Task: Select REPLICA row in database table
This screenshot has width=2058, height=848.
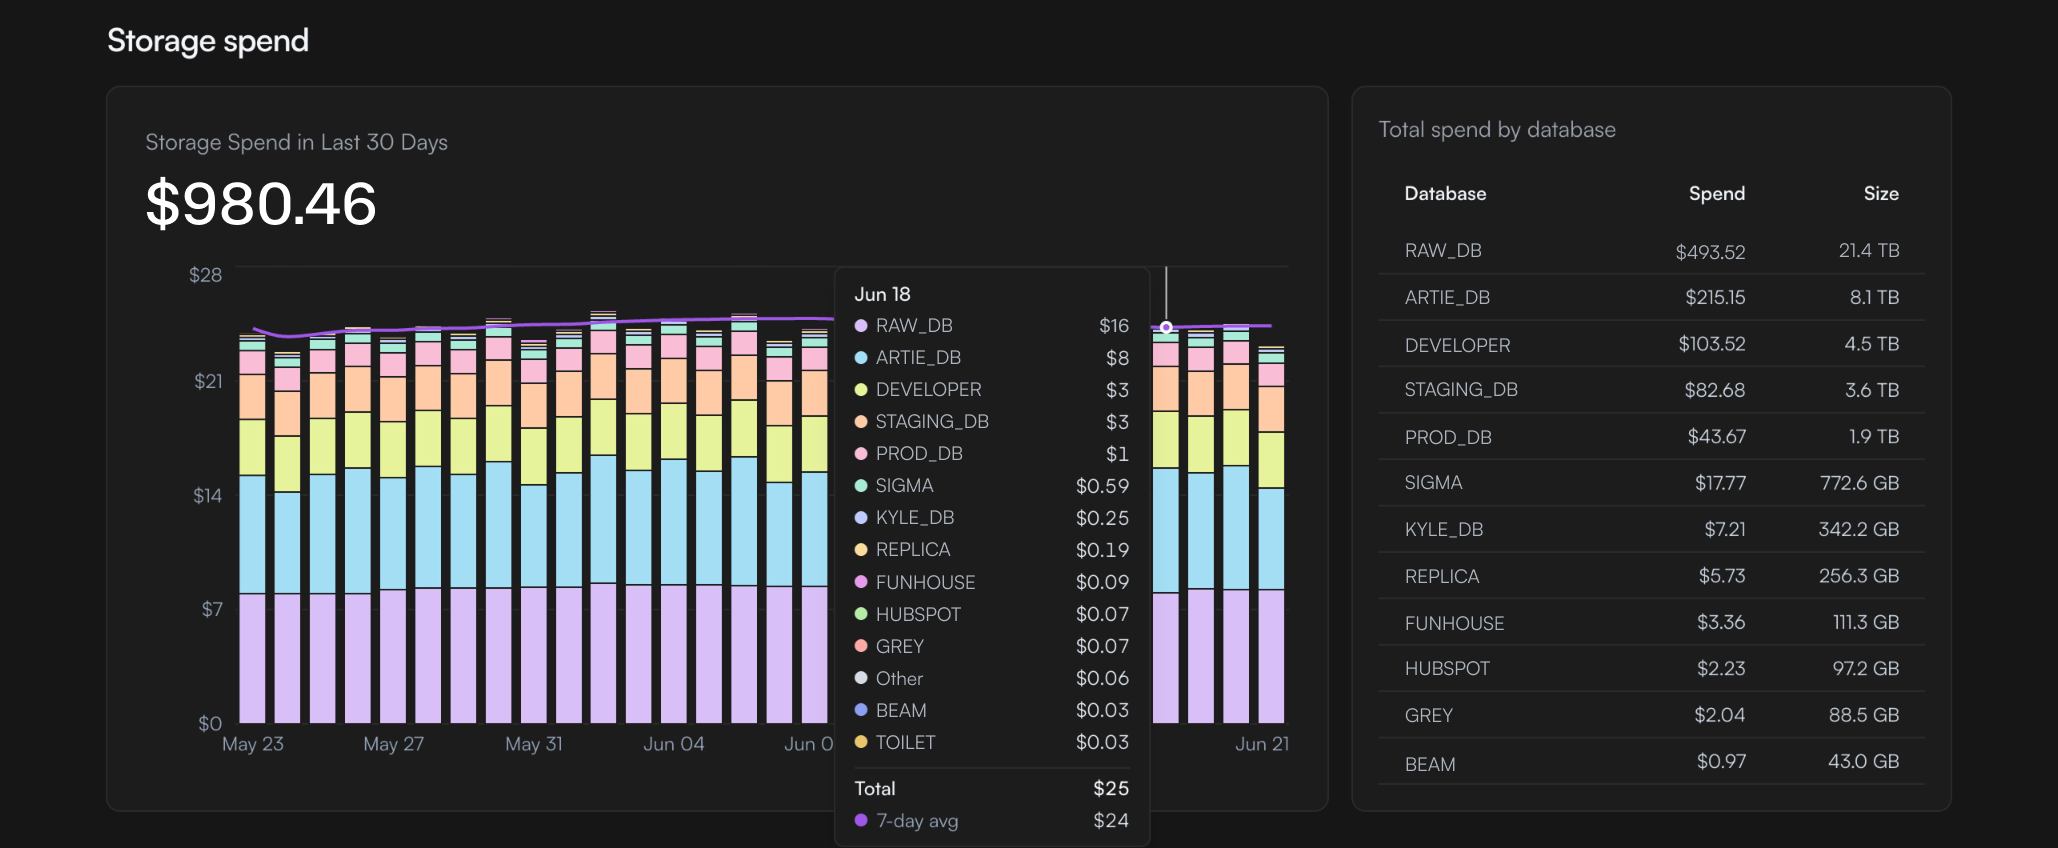Action: pos(1651,576)
